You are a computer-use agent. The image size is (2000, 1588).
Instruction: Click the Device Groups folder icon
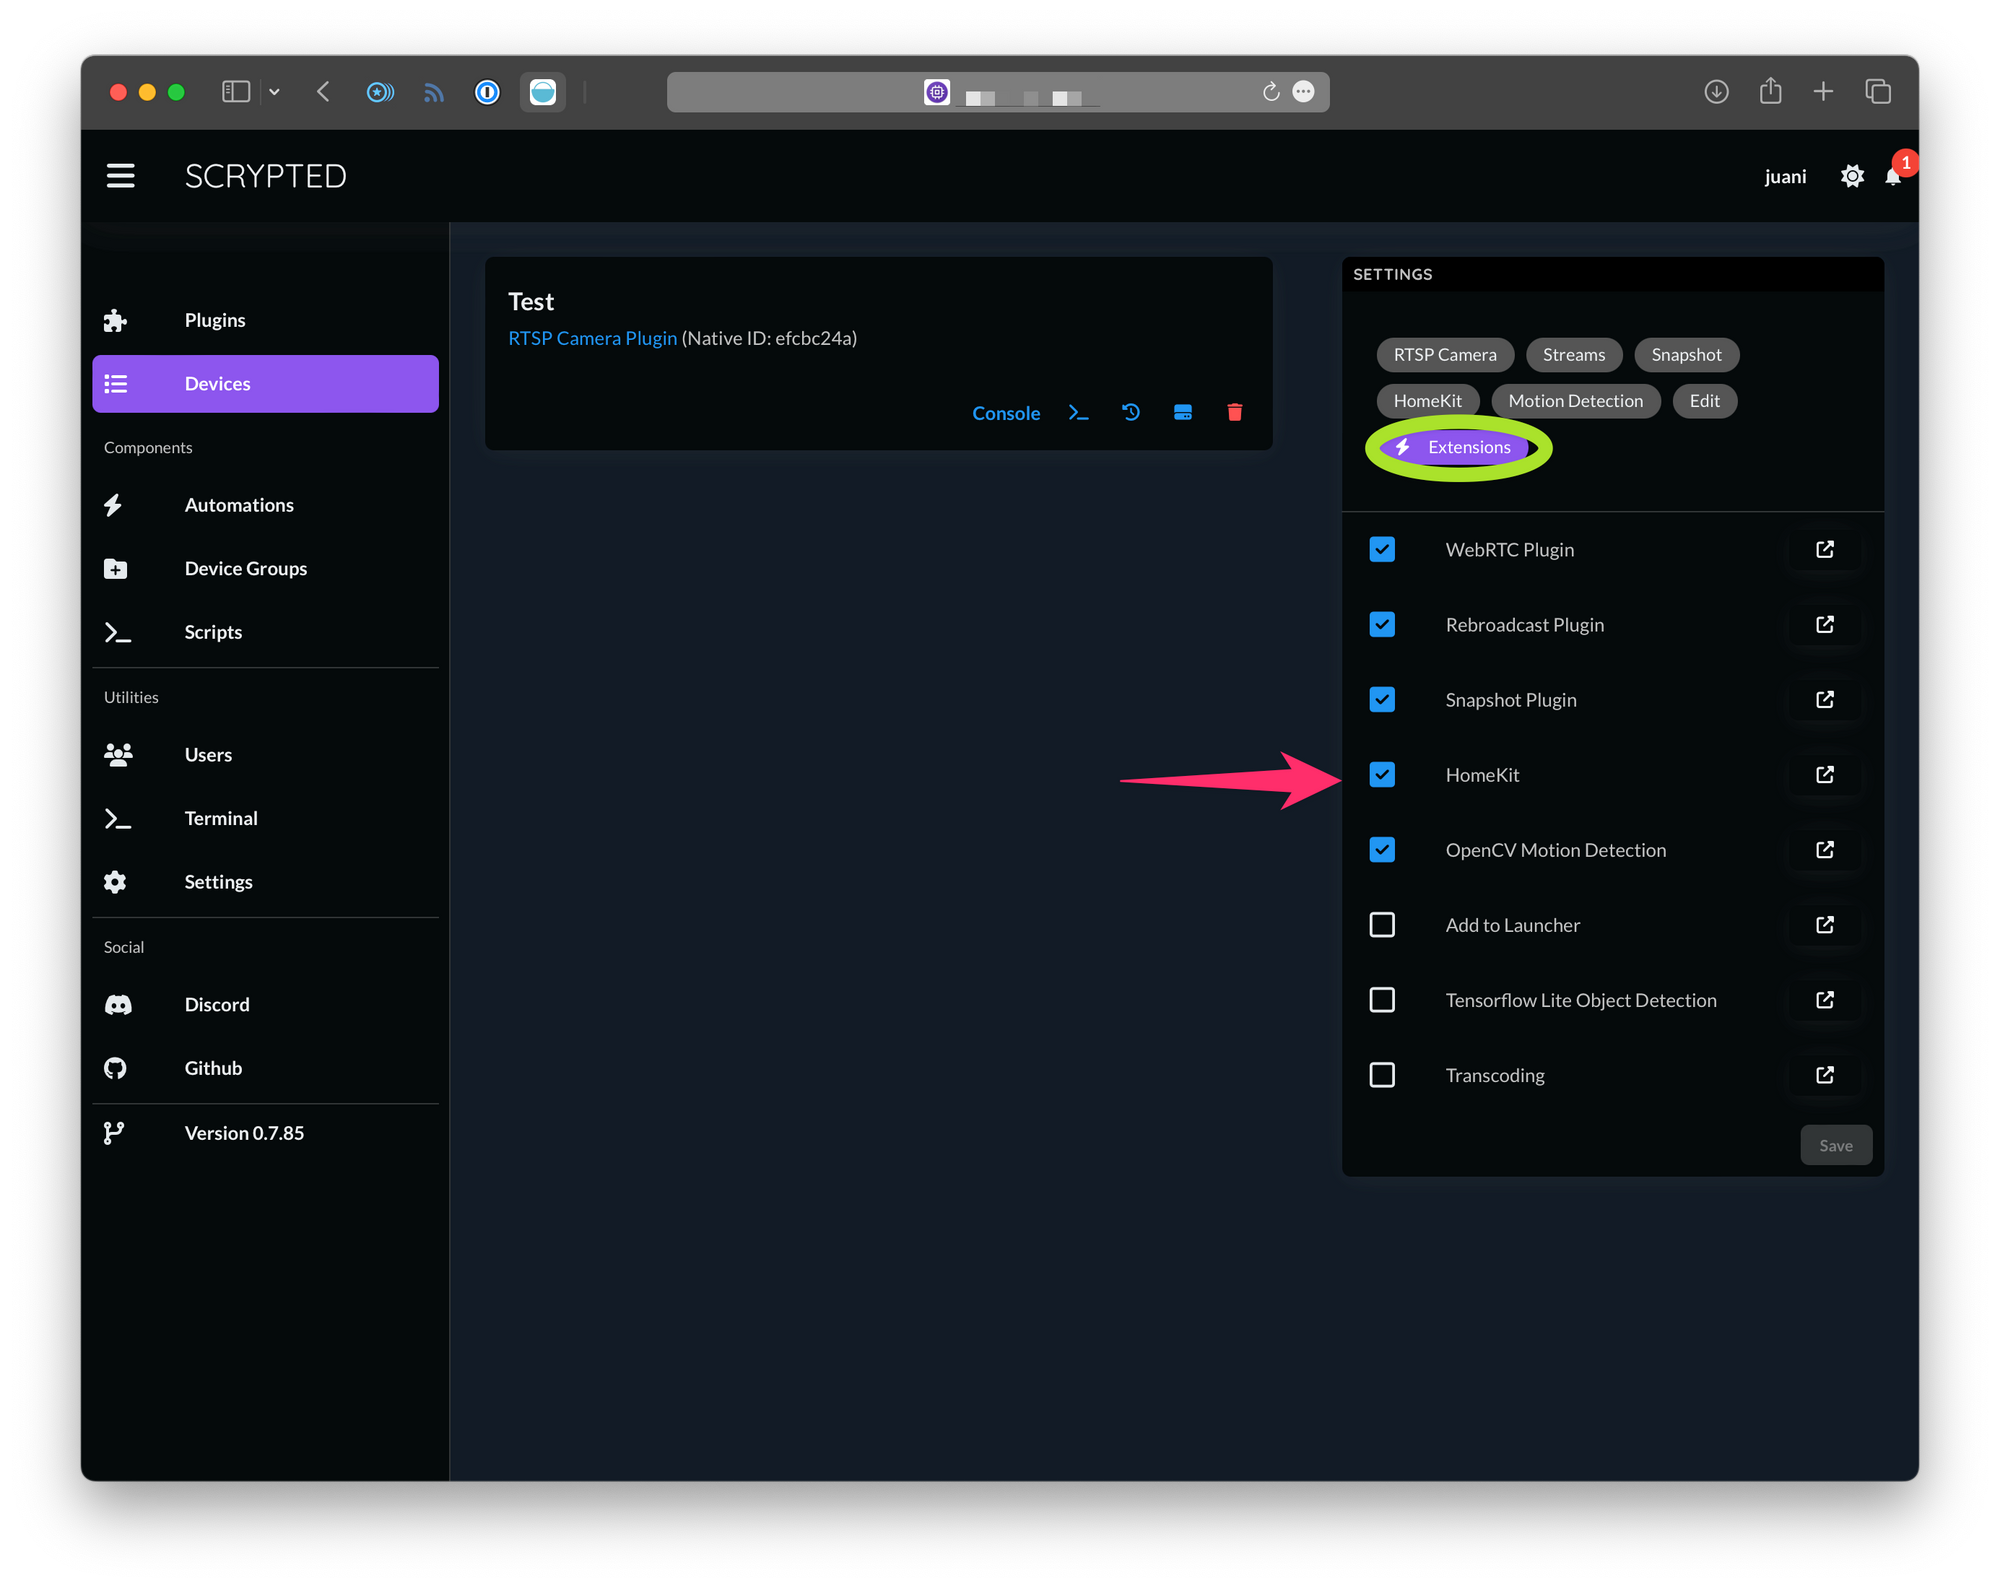click(115, 568)
